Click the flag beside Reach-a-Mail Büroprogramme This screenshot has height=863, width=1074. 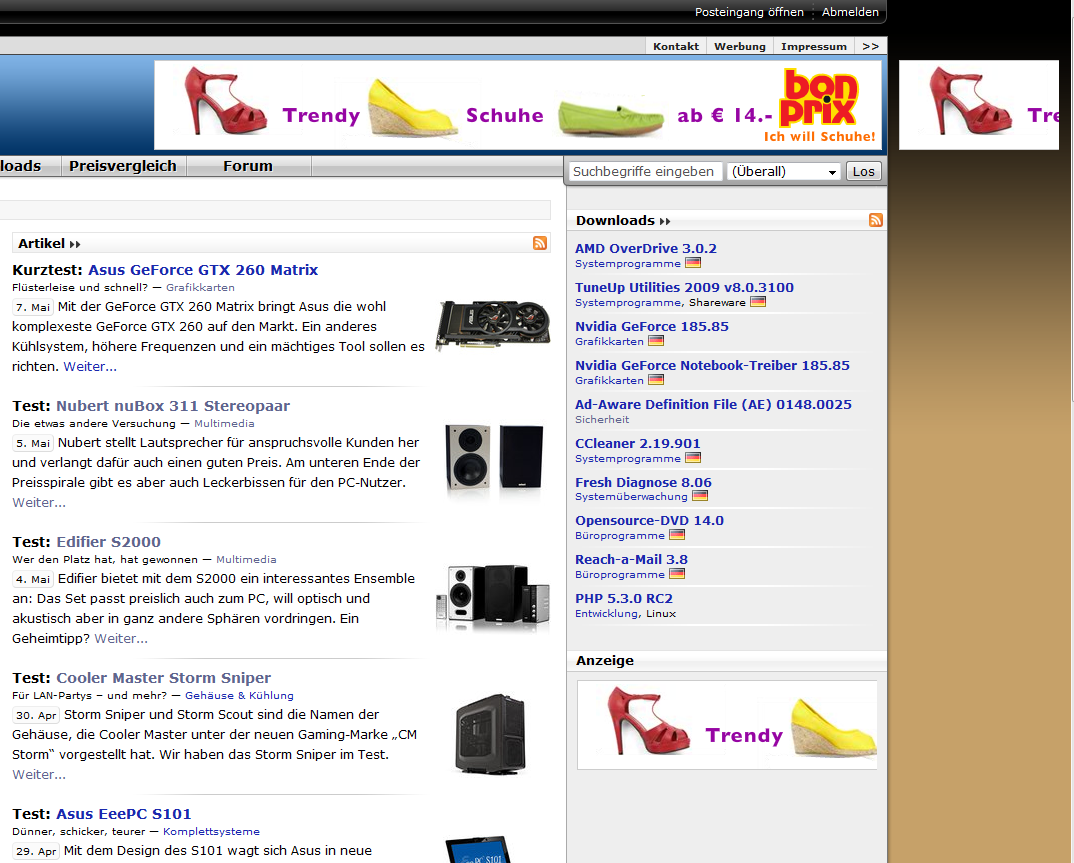[x=677, y=575]
